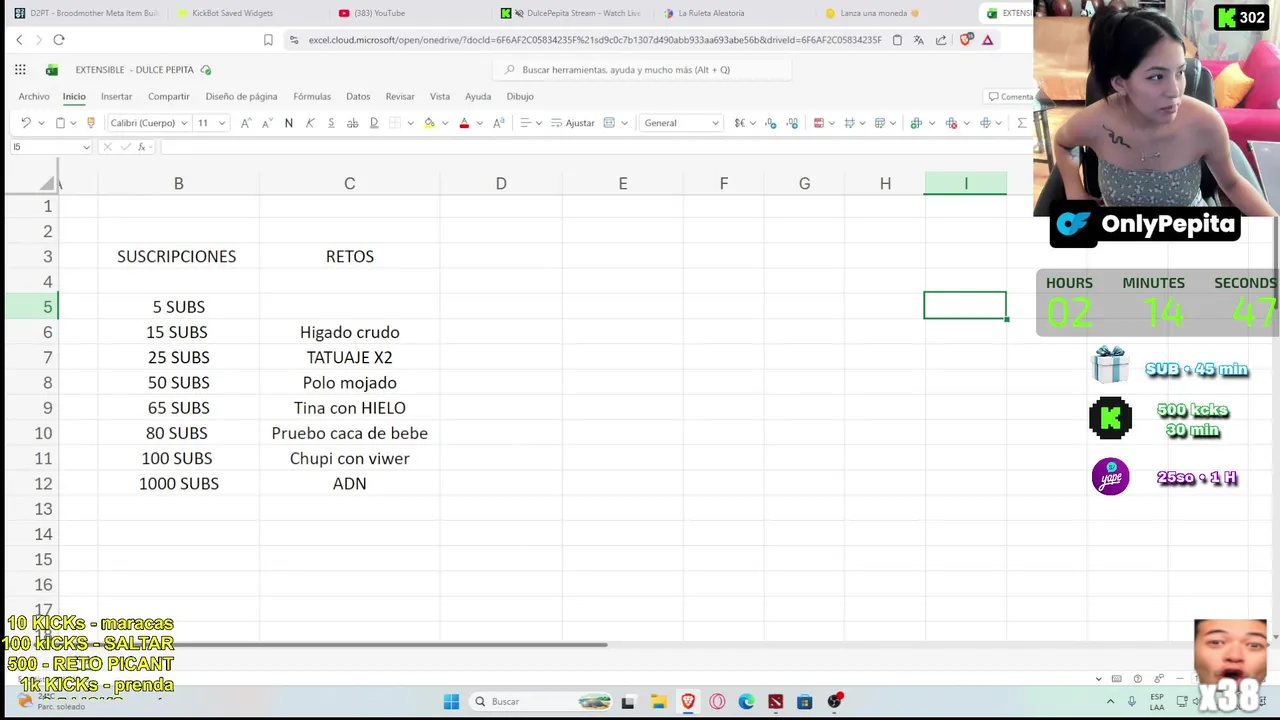Screen dimensions: 1280x720
Task: Select row 8 header
Action: [x=47, y=382]
